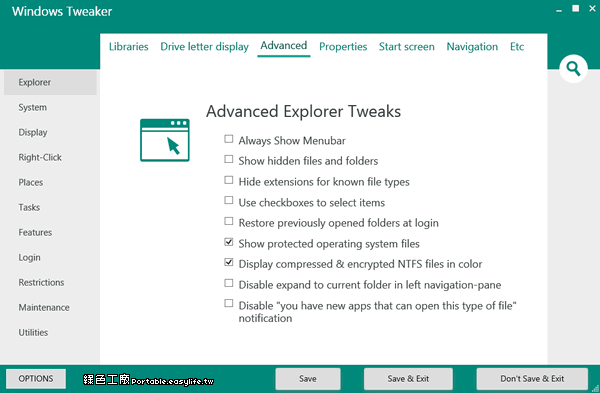Click the window resize grip corner
Image resolution: width=600 pixels, height=393 pixels.
595,388
